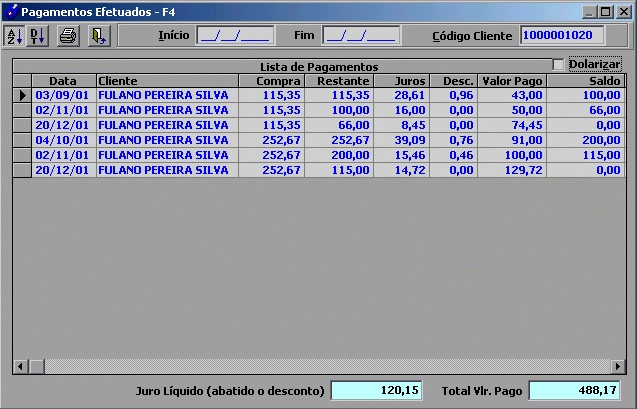Click the Fim date field
Viewport: 637px width, 409px height.
click(360, 36)
